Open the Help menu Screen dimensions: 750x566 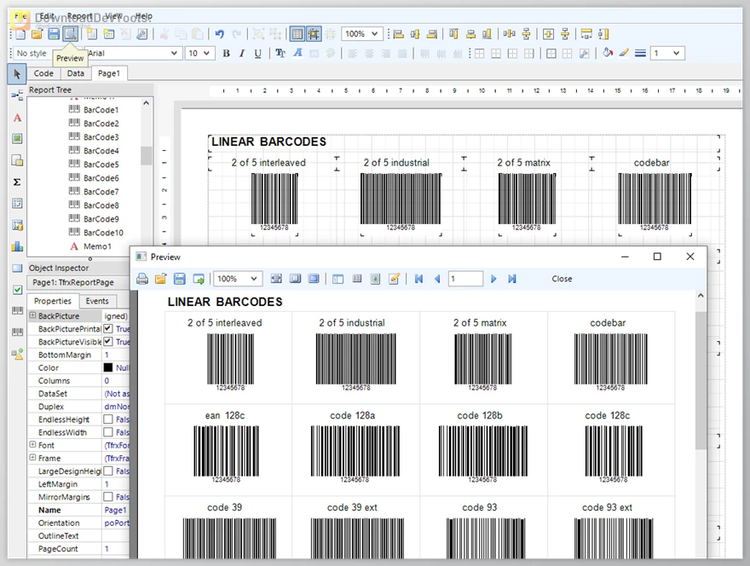(x=143, y=16)
